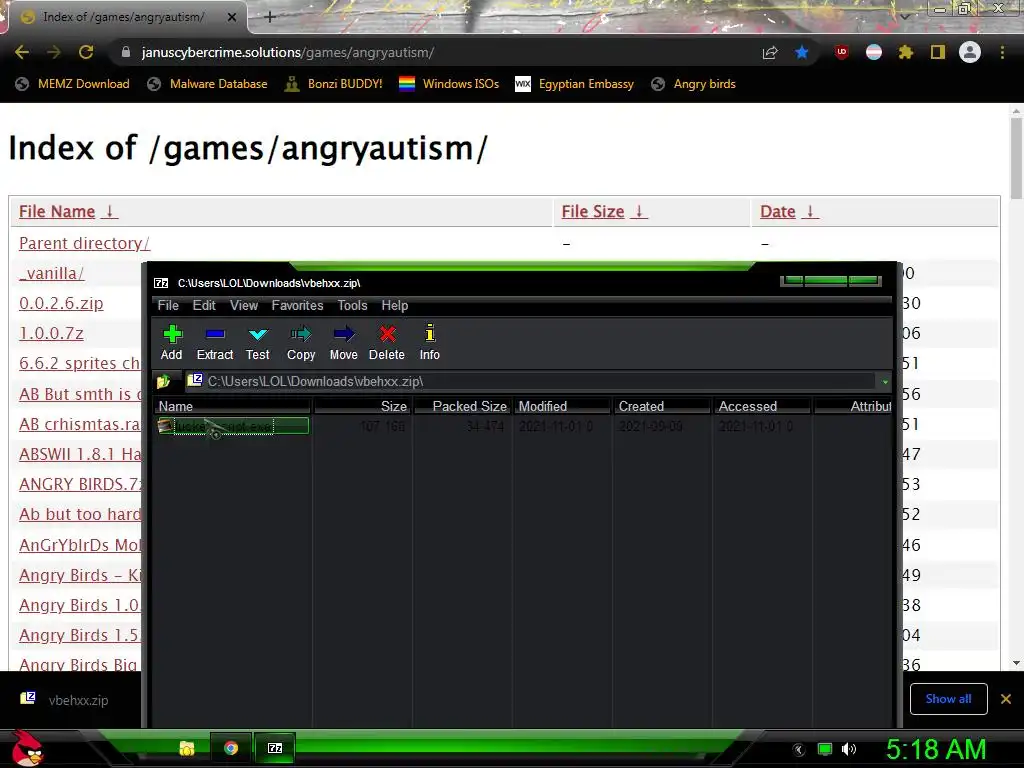This screenshot has height=768, width=1024.
Task: Open the _vanilla/ folder link
Action: [x=52, y=273]
